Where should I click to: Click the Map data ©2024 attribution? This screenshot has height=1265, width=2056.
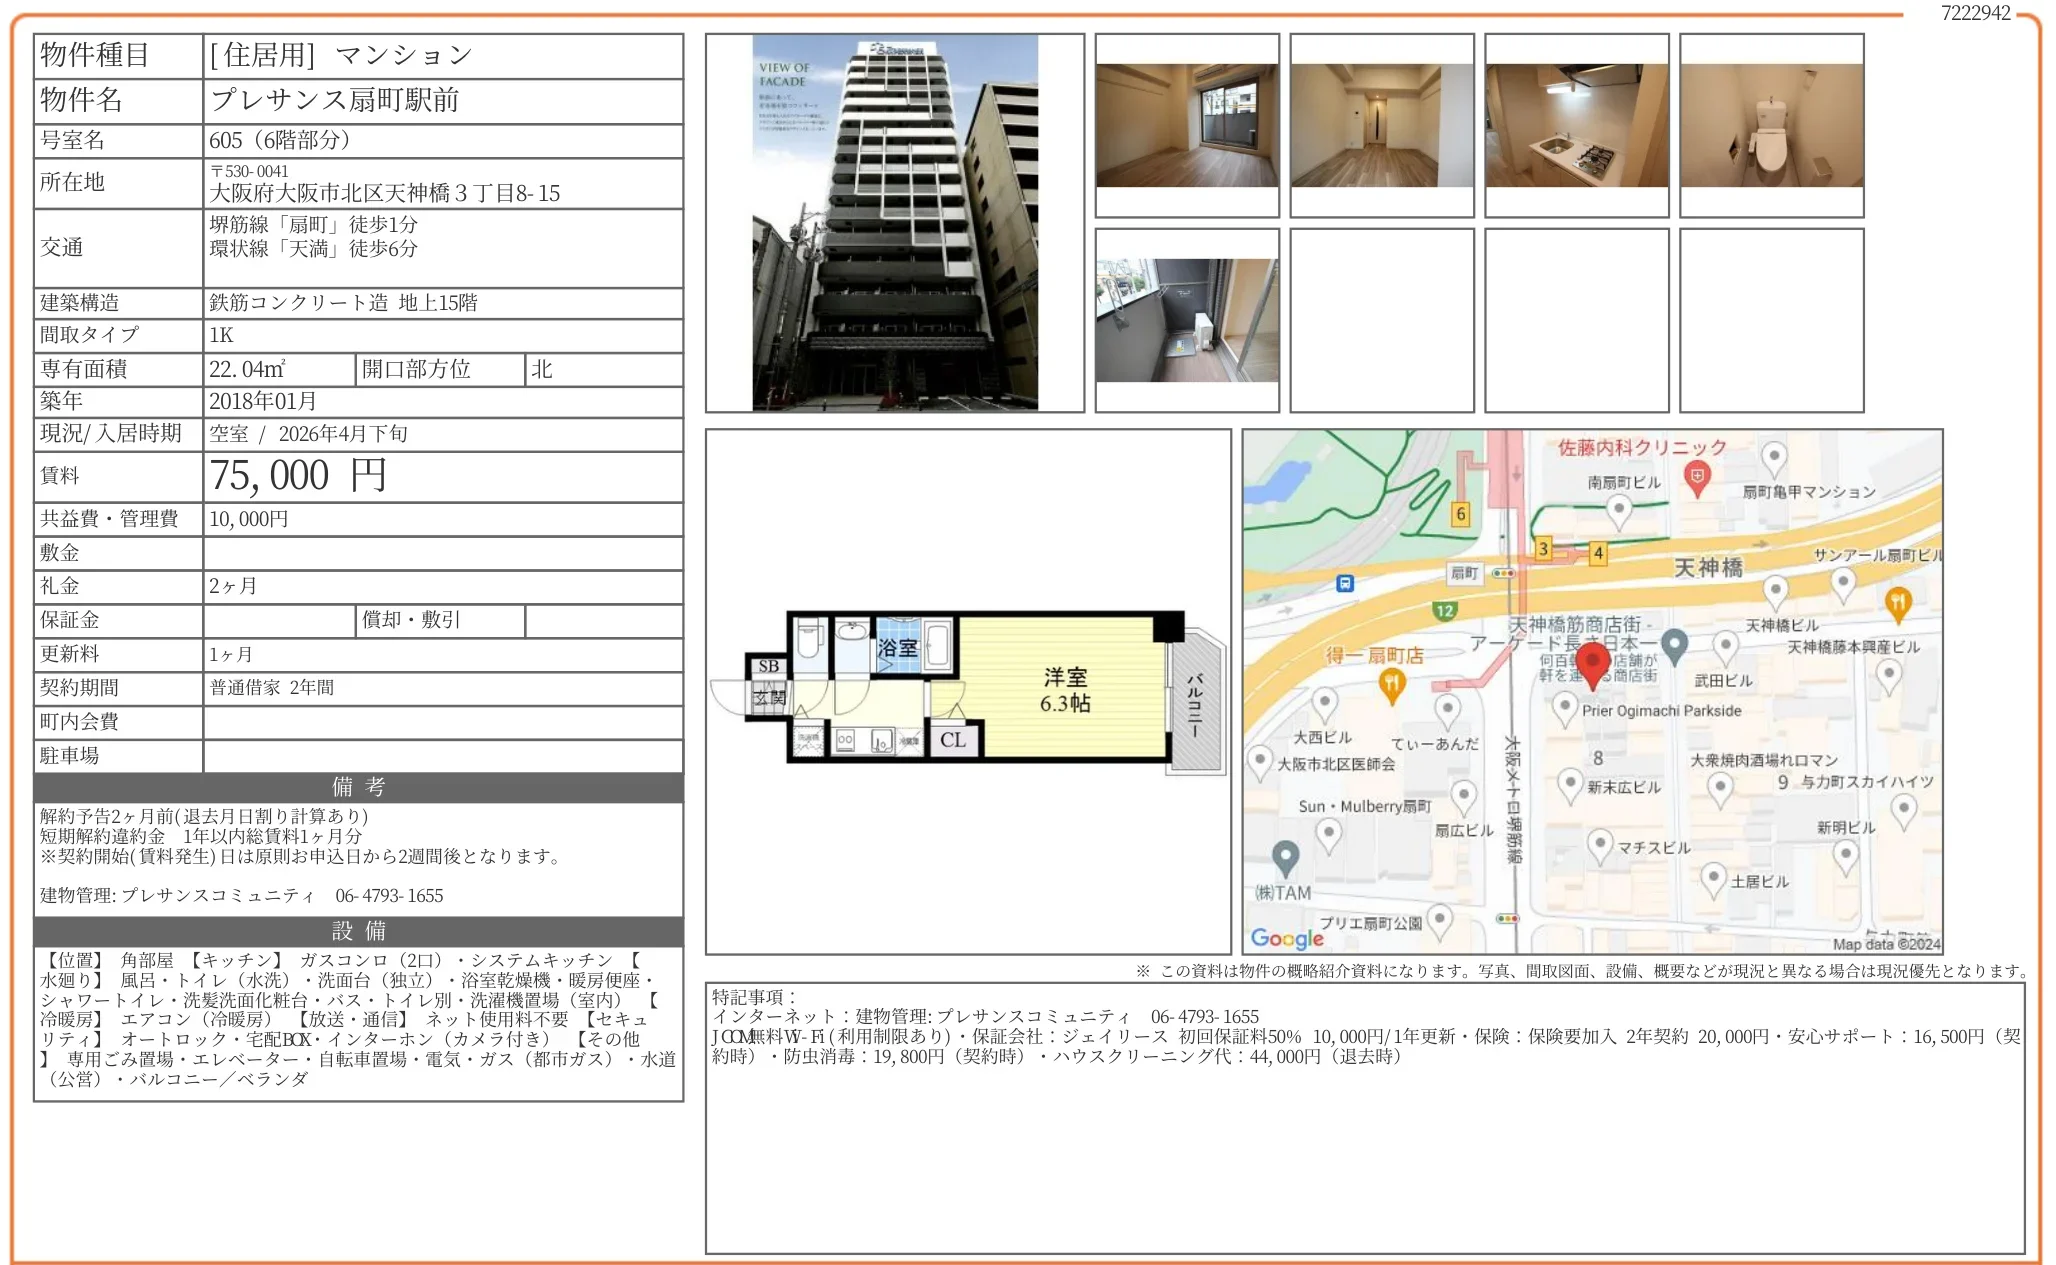1885,943
